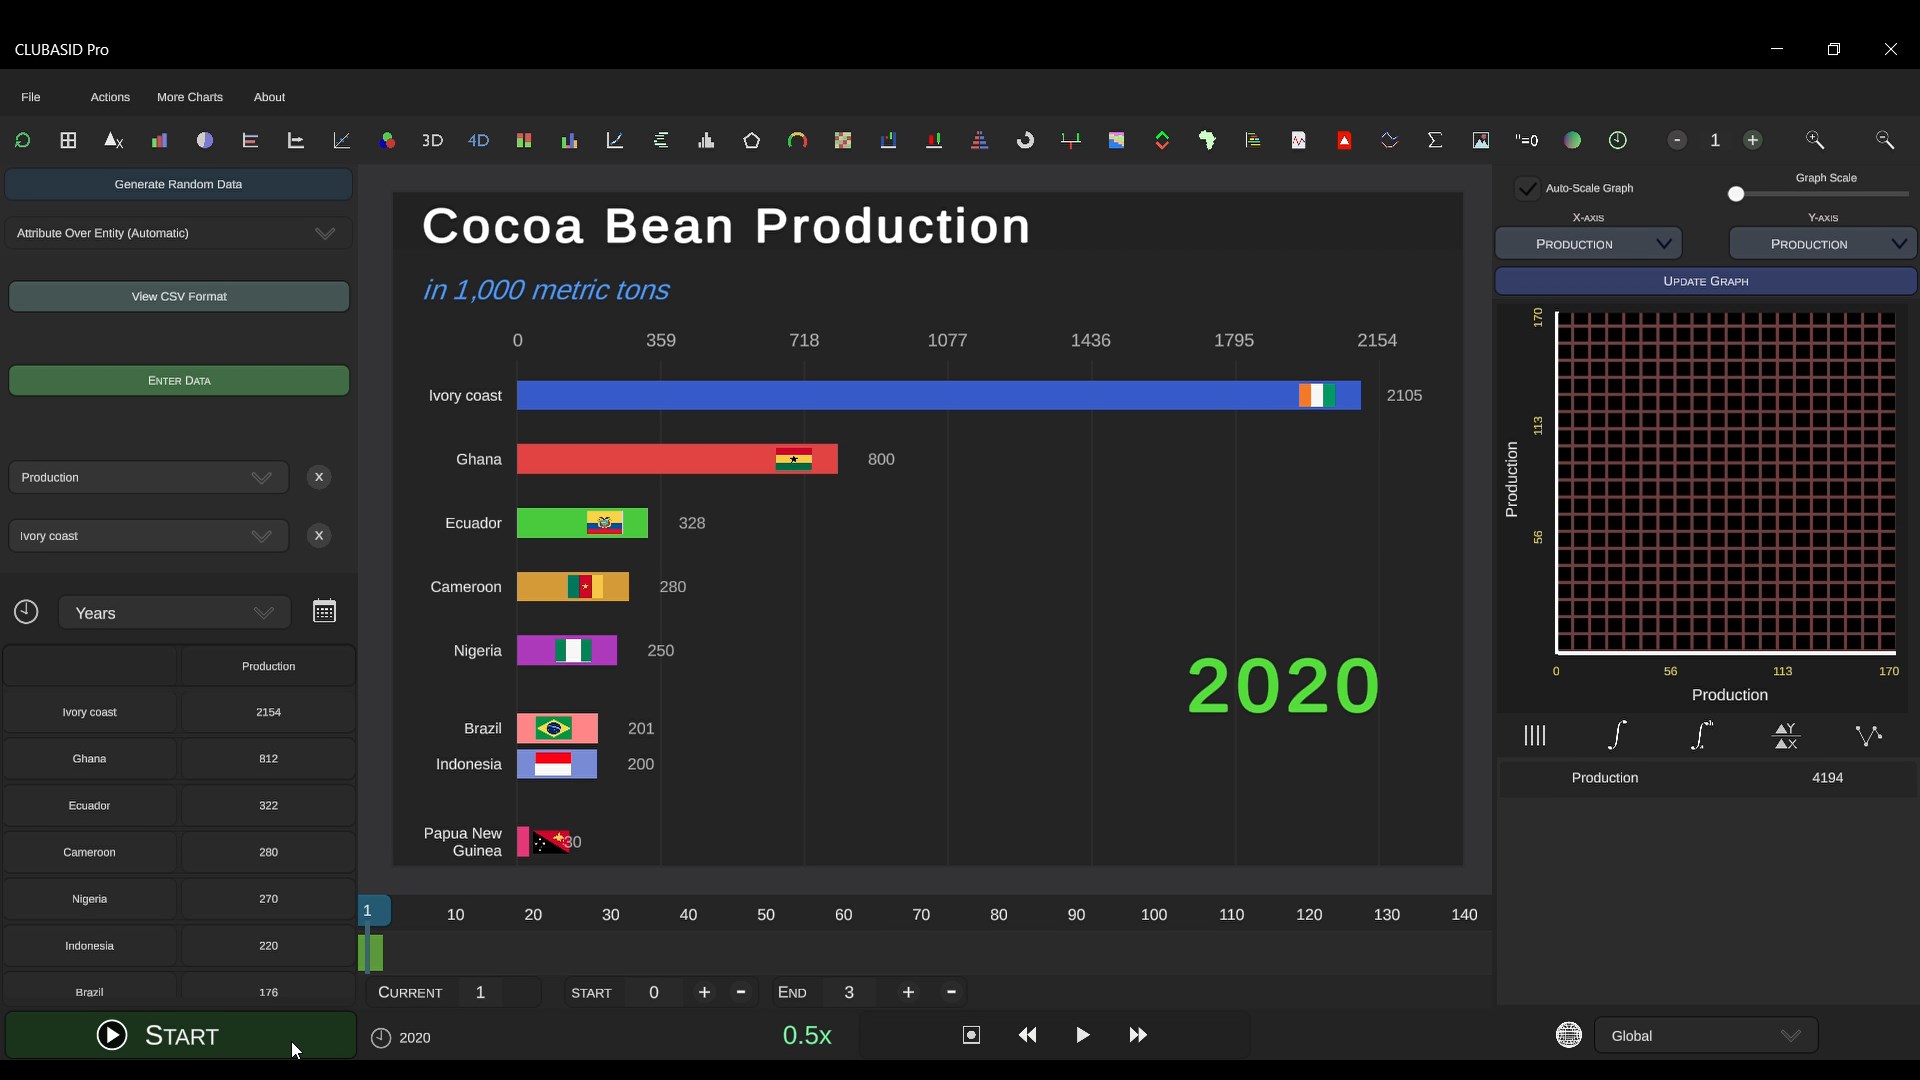1920x1080 pixels.
Task: Click the image picture toolbar icon
Action: 1481,141
